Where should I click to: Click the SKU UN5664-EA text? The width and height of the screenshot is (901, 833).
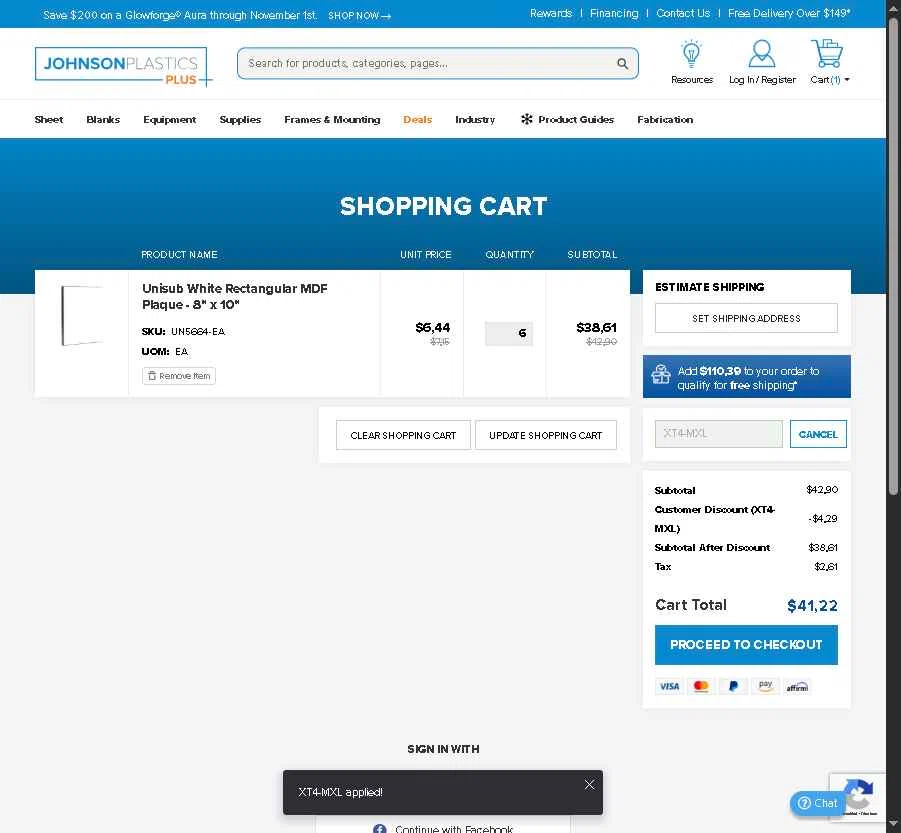(183, 331)
